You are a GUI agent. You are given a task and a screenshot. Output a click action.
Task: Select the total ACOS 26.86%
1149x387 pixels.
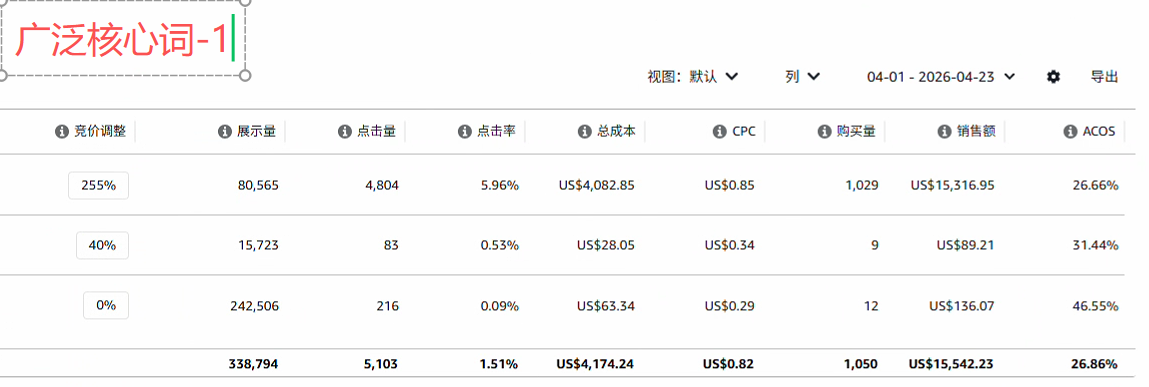pos(1095,364)
